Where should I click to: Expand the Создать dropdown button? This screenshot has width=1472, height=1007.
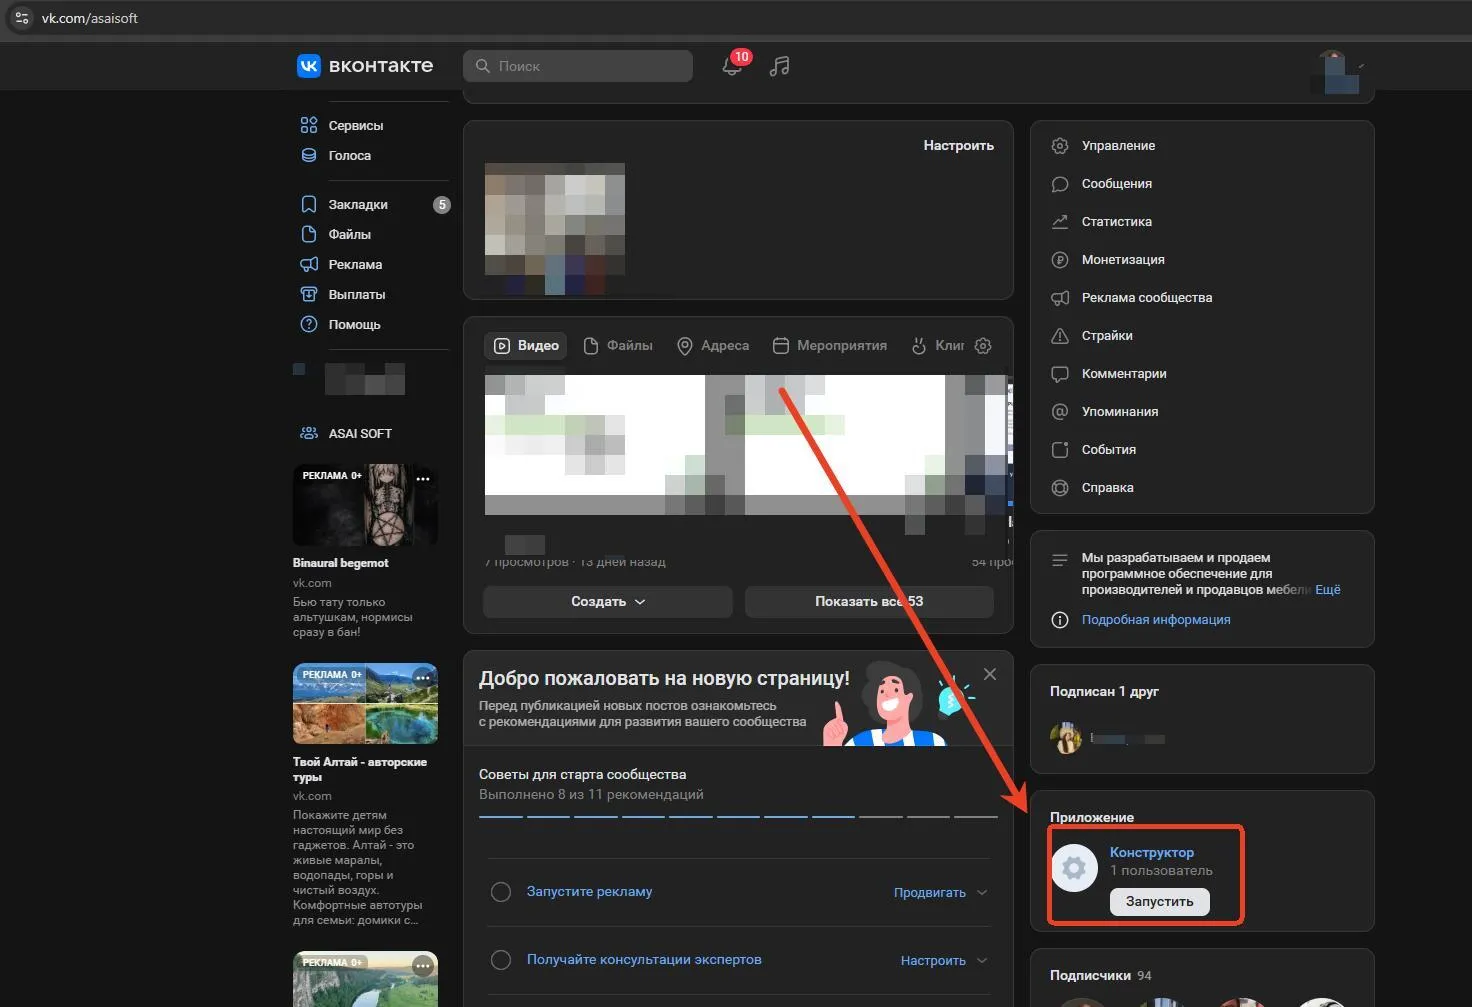click(608, 602)
